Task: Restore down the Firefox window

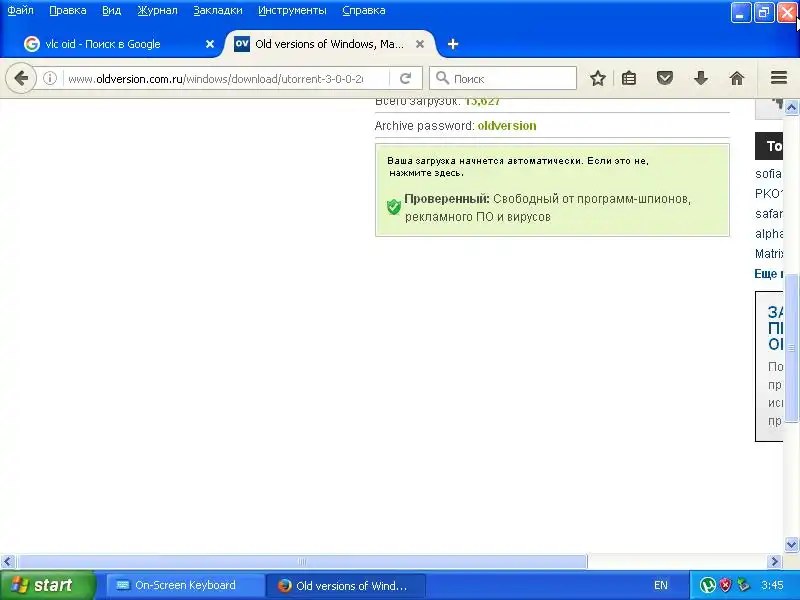Action: (x=764, y=13)
